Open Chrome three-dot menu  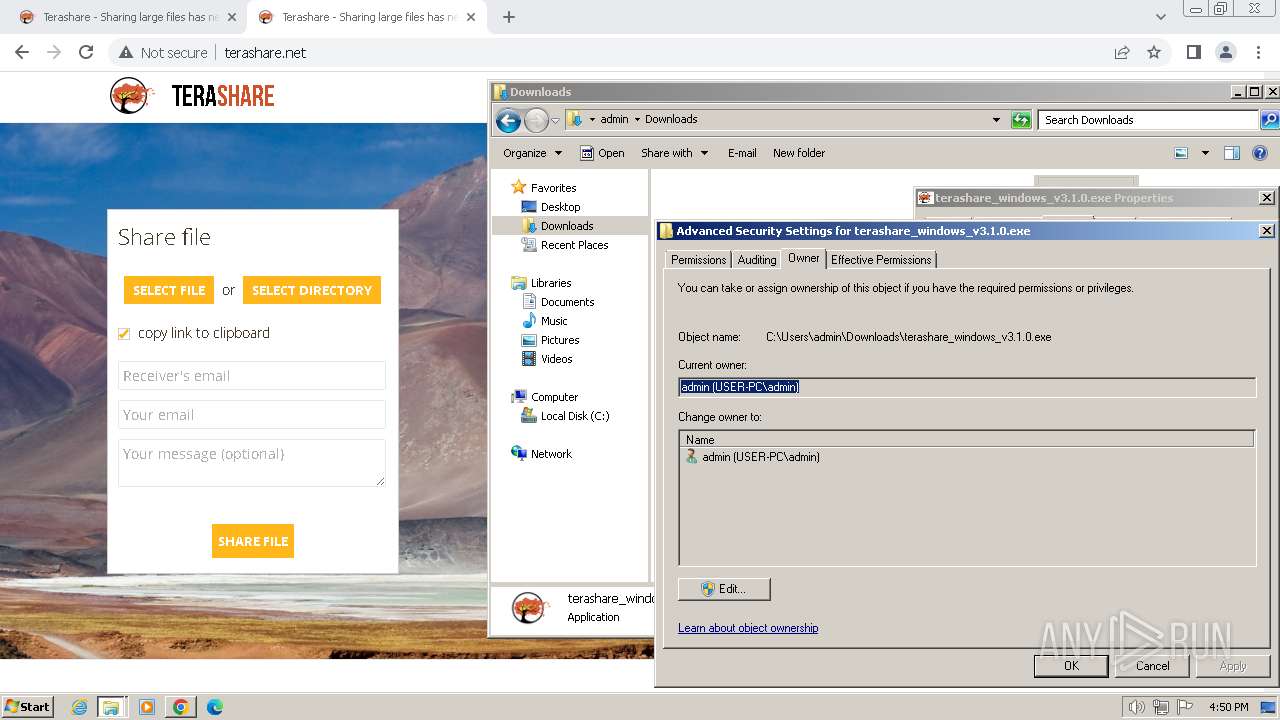(x=1257, y=52)
